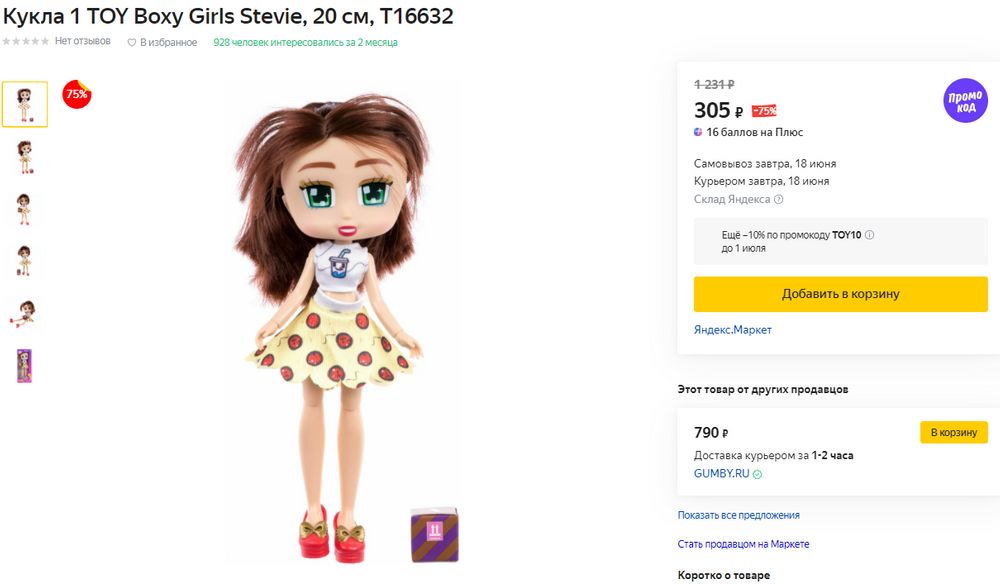Viewport: 1000px width, 585px height.
Task: Select the packaged doll box thumbnail
Action: coord(24,365)
